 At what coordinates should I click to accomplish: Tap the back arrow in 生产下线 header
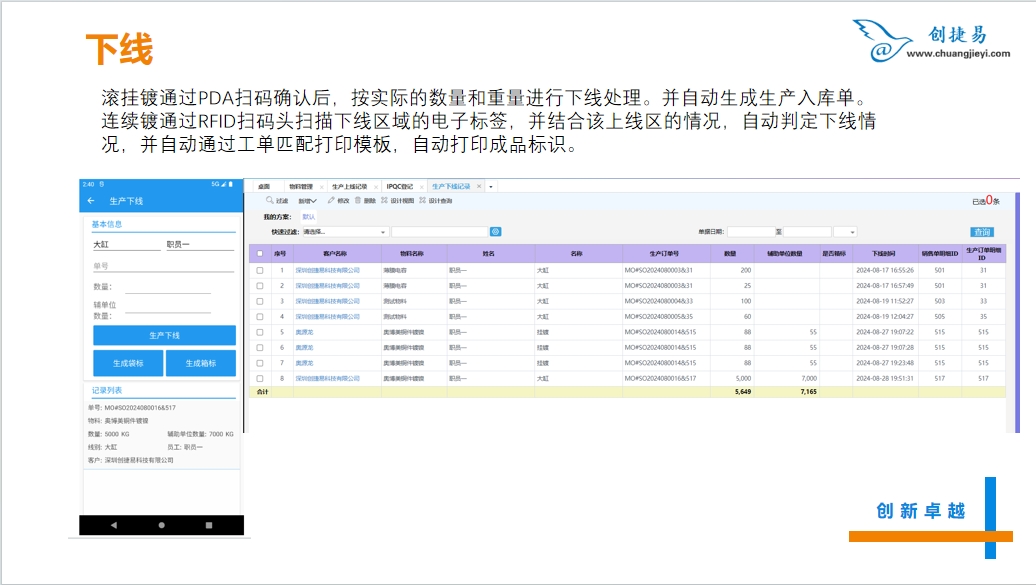point(92,201)
